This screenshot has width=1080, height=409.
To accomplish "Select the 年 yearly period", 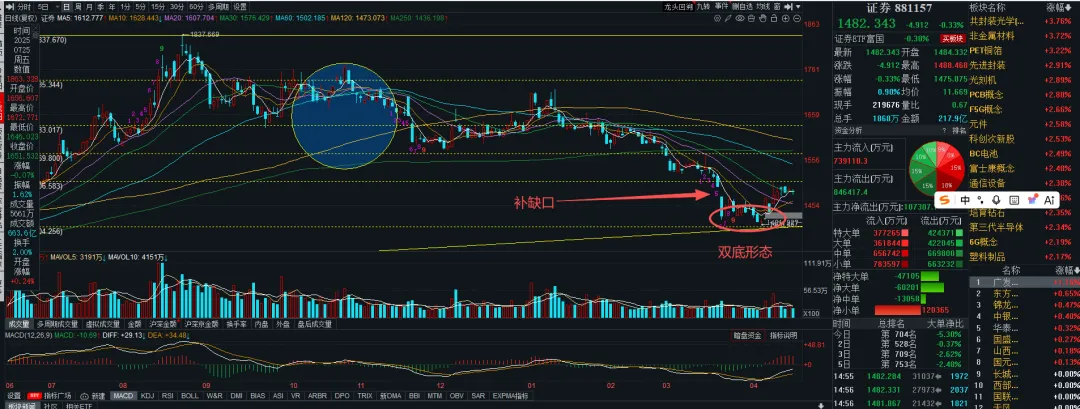I will coord(112,7).
